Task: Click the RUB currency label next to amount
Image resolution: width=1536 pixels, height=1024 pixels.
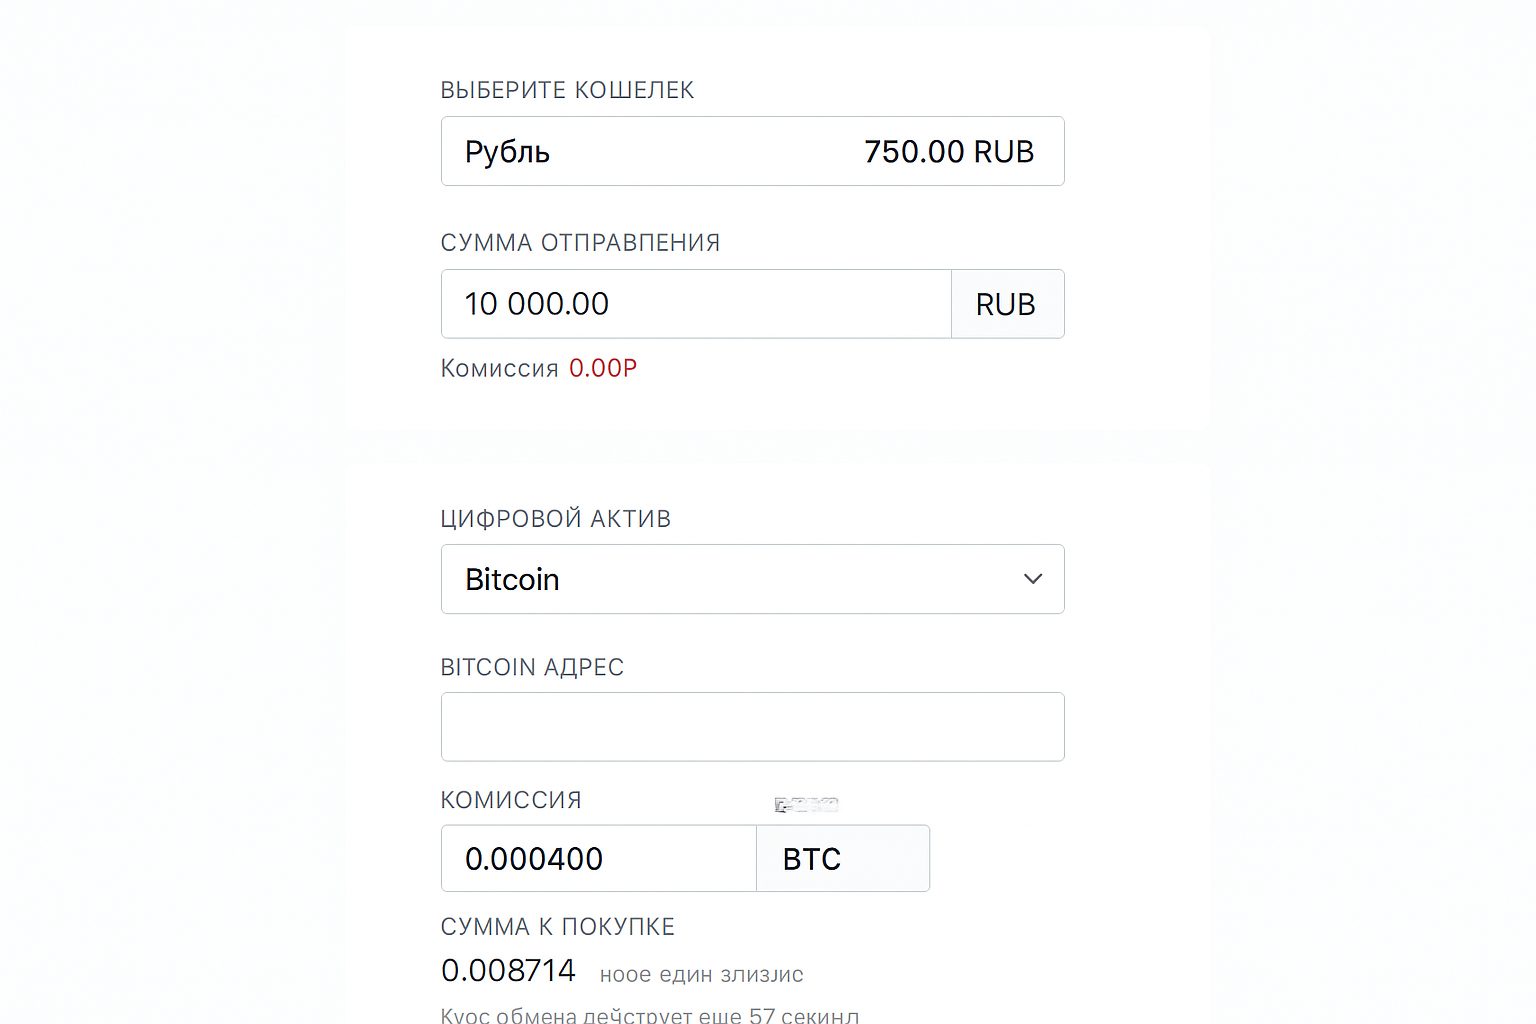Action: coord(1007,304)
